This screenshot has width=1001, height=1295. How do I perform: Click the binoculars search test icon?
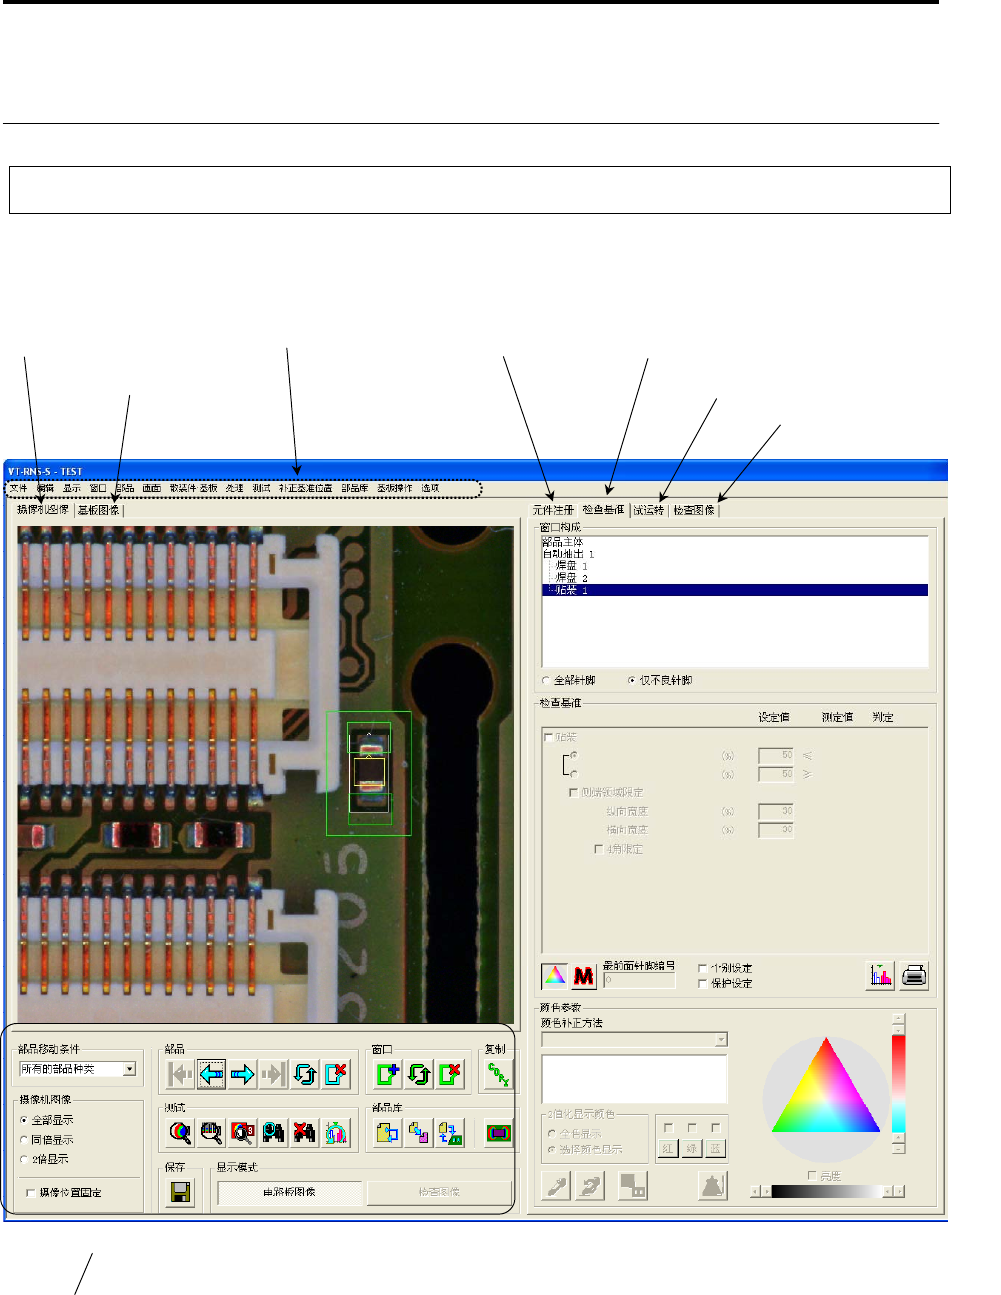273,1132
